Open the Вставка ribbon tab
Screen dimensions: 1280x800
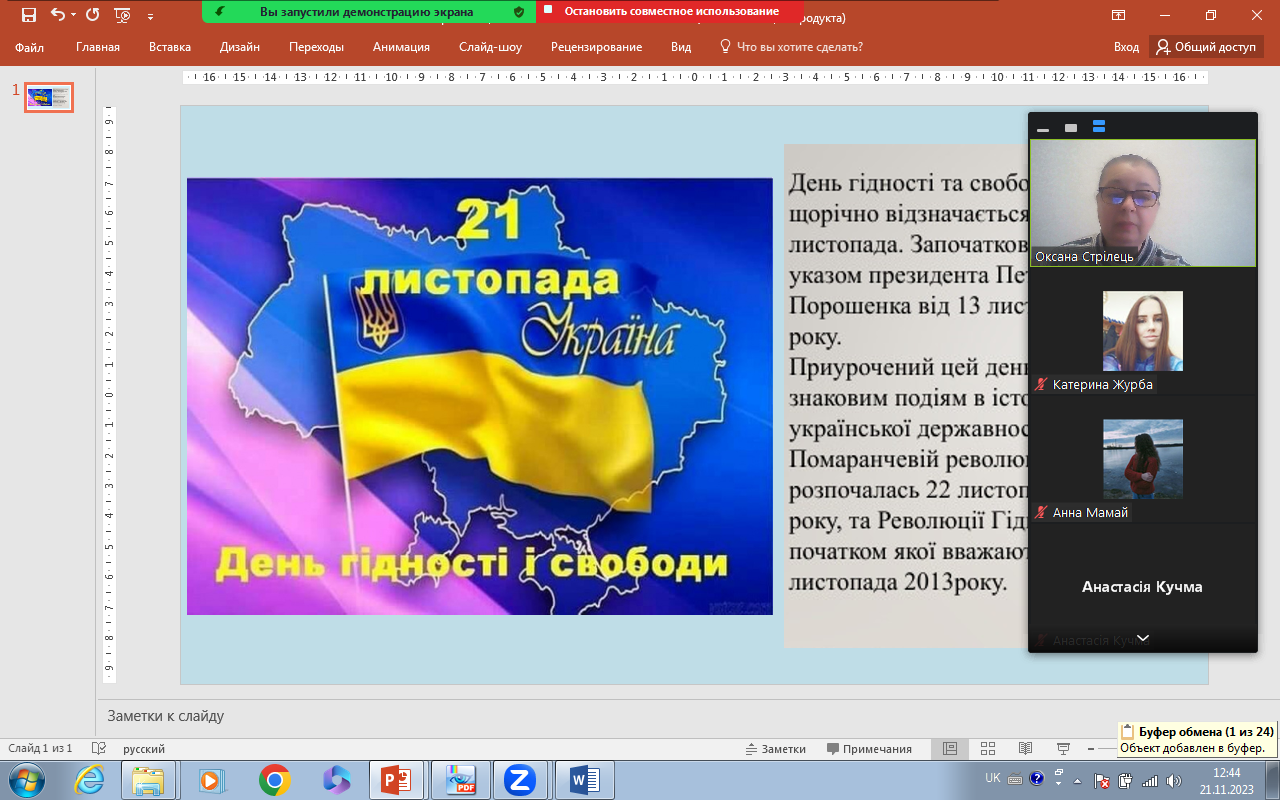169,47
